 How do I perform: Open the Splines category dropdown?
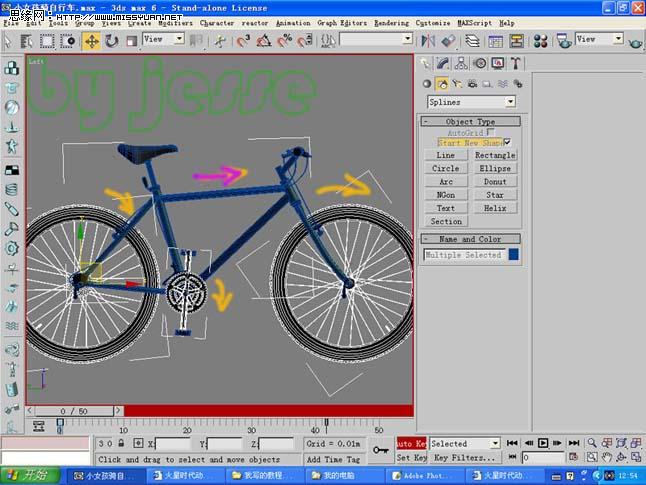pos(510,102)
